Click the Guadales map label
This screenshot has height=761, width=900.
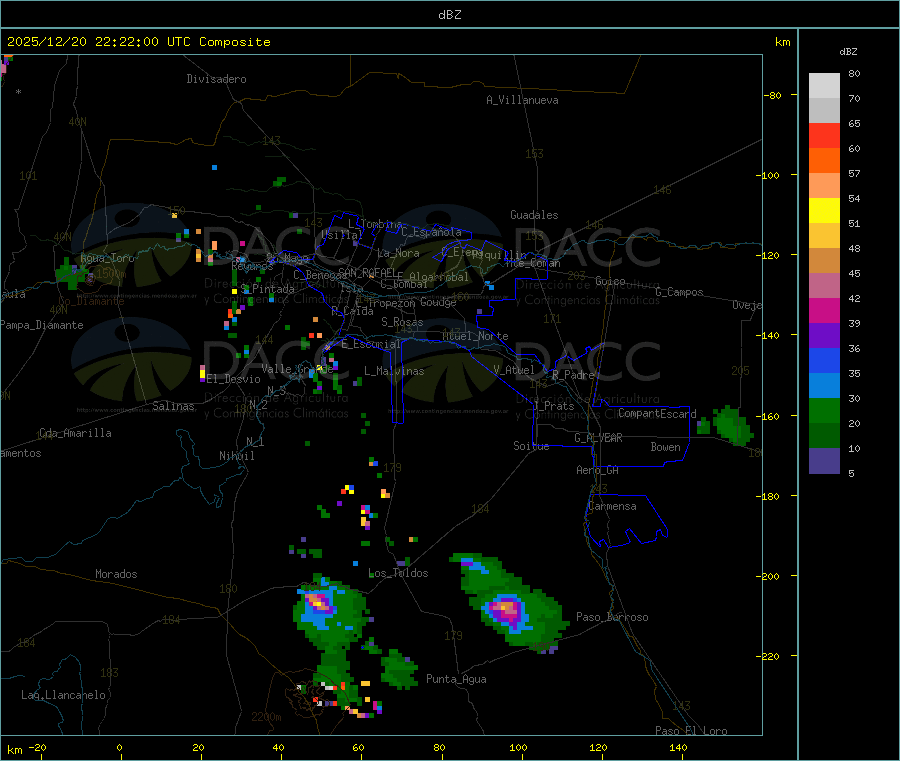pyautogui.click(x=534, y=215)
